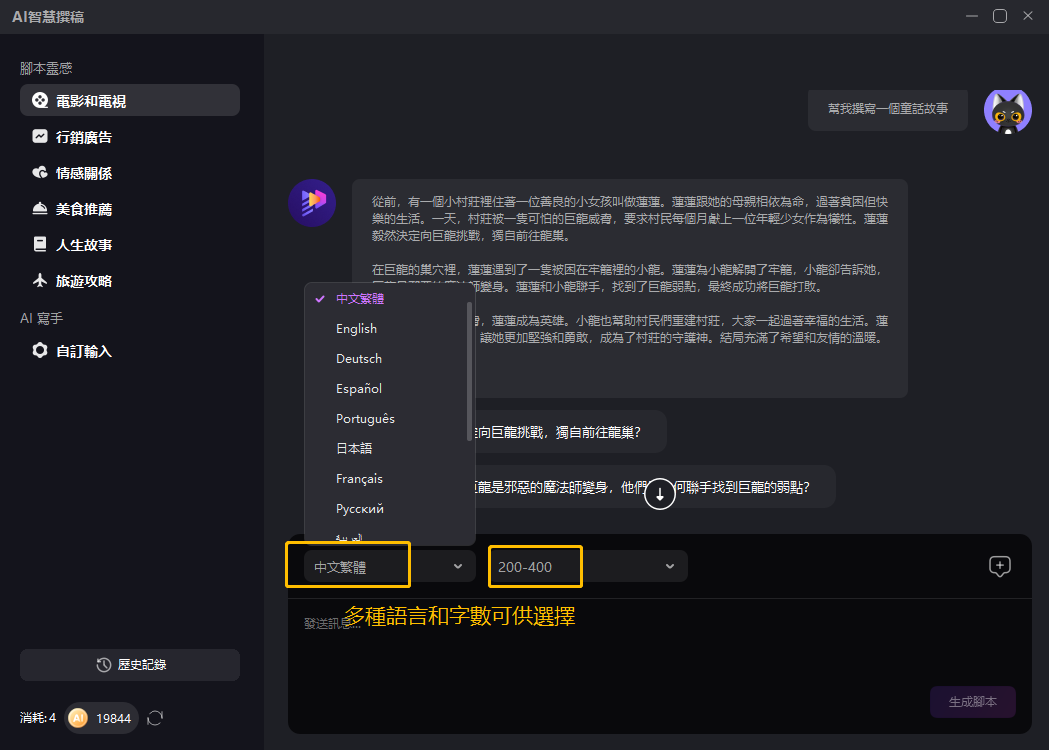Screen dimensions: 1049x750
Task: Open the 200-400 word count dropdown
Action: [x=587, y=566]
